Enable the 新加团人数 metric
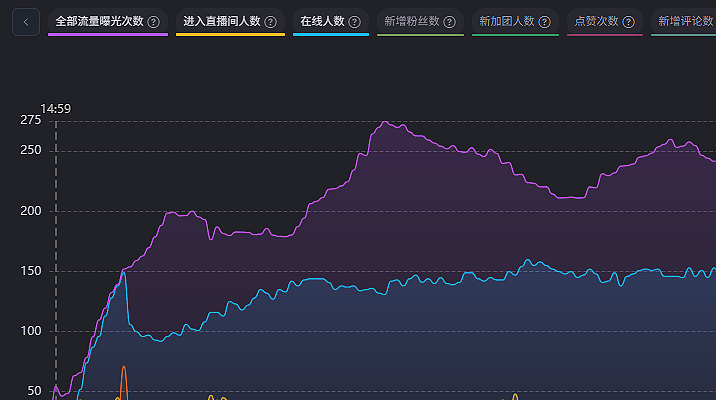 click(x=506, y=21)
